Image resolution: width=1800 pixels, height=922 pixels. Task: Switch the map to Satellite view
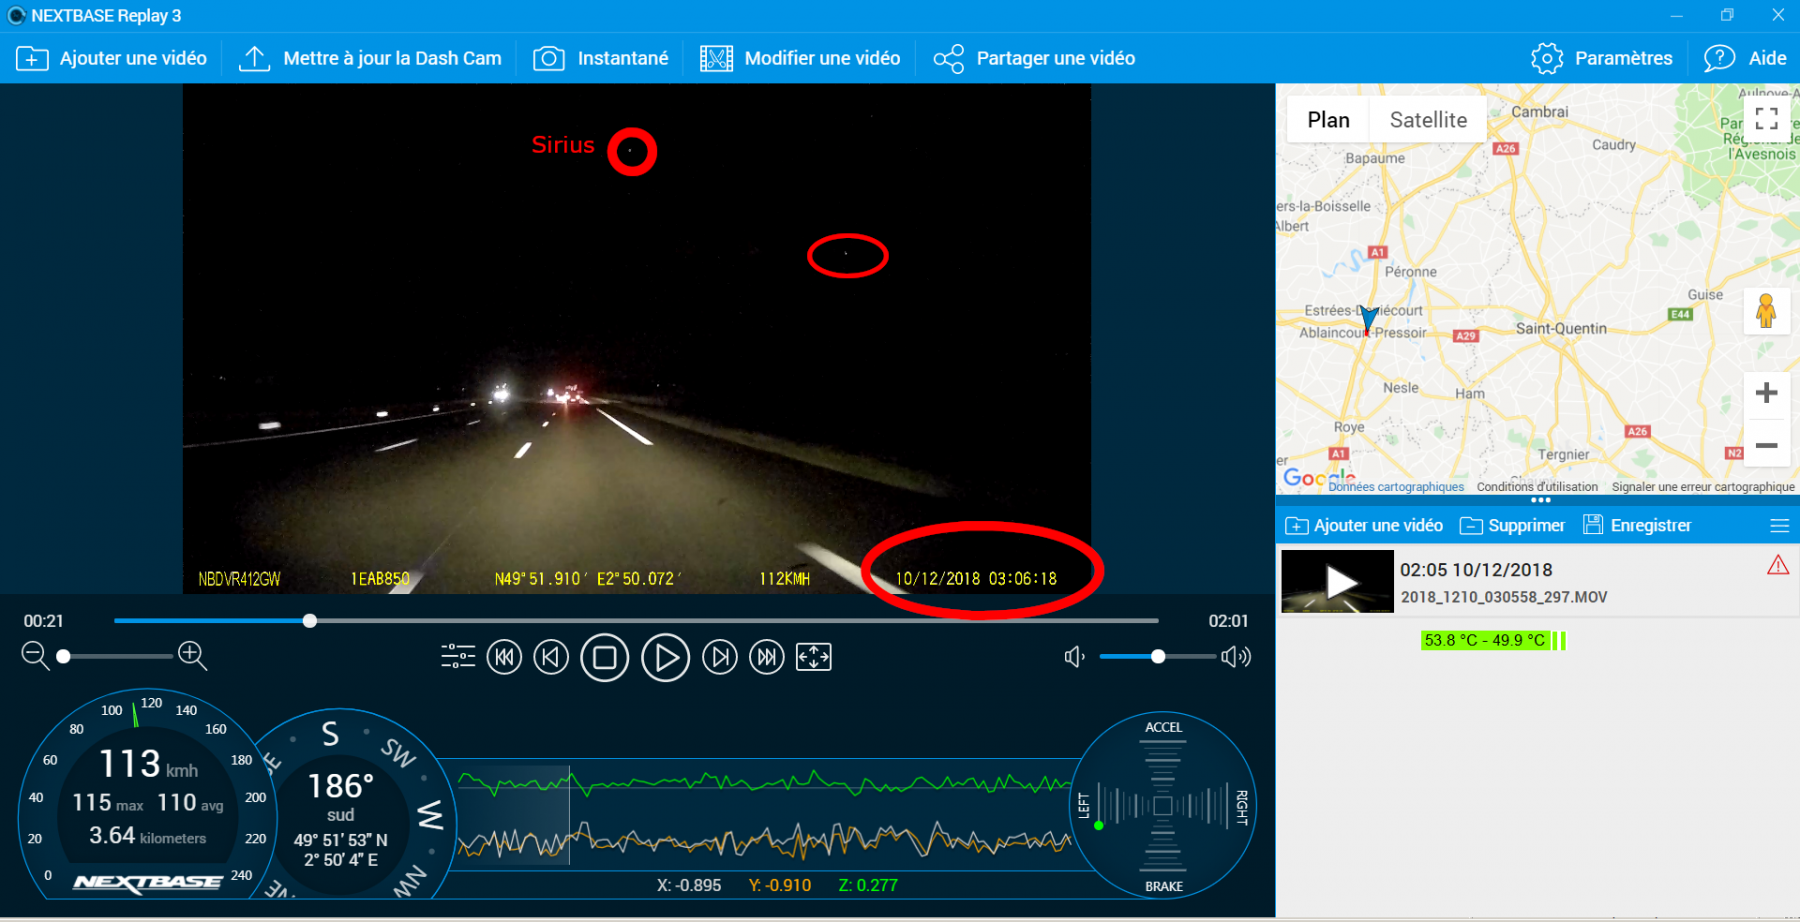click(1428, 120)
